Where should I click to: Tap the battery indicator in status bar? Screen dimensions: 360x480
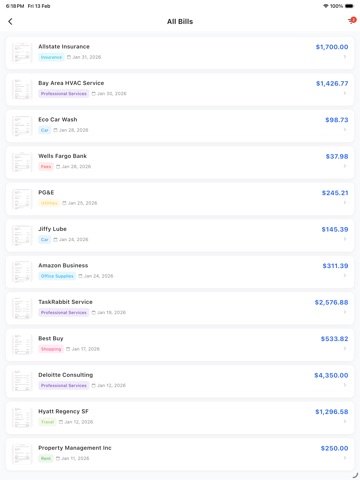point(349,6)
